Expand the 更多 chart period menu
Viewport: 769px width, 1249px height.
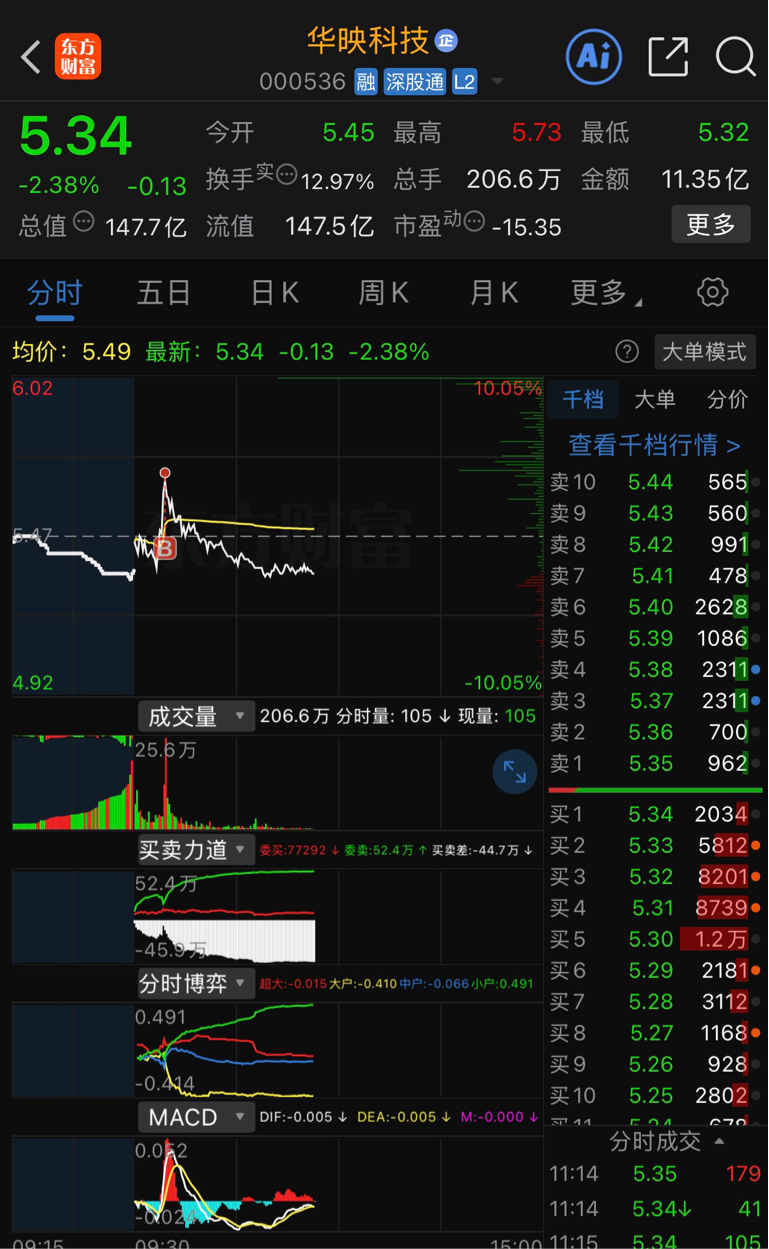tap(606, 293)
